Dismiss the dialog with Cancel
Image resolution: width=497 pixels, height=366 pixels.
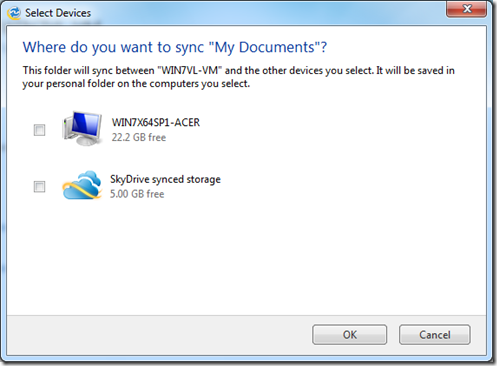pos(435,334)
